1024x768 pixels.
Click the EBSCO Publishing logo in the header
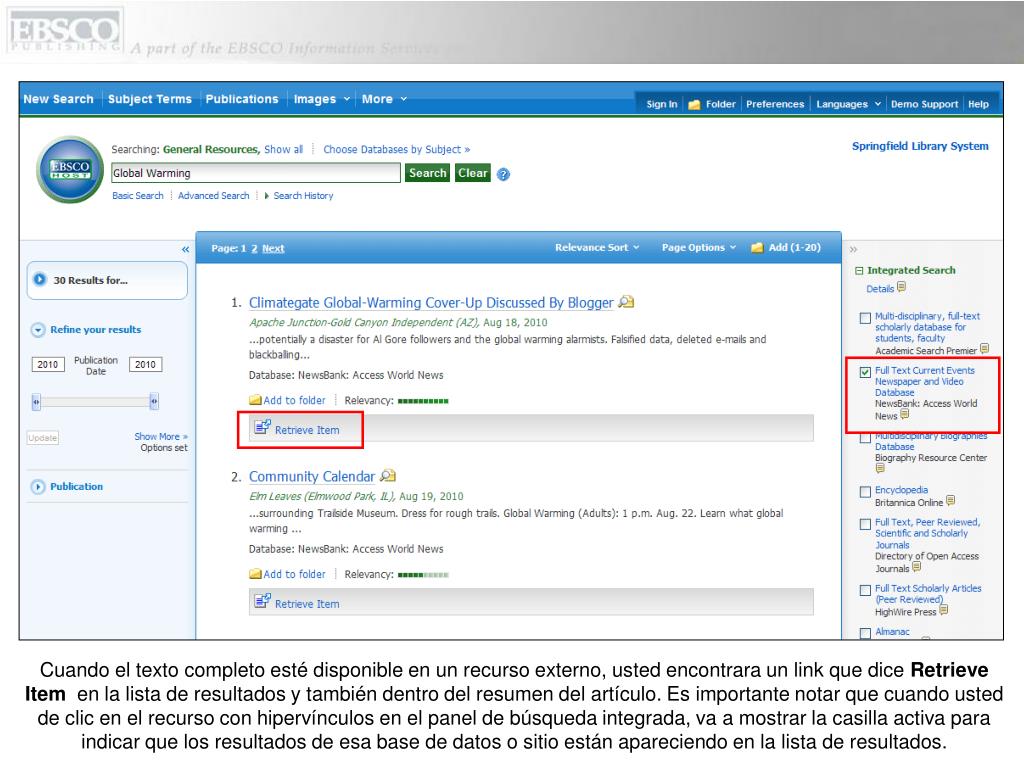[x=65, y=31]
